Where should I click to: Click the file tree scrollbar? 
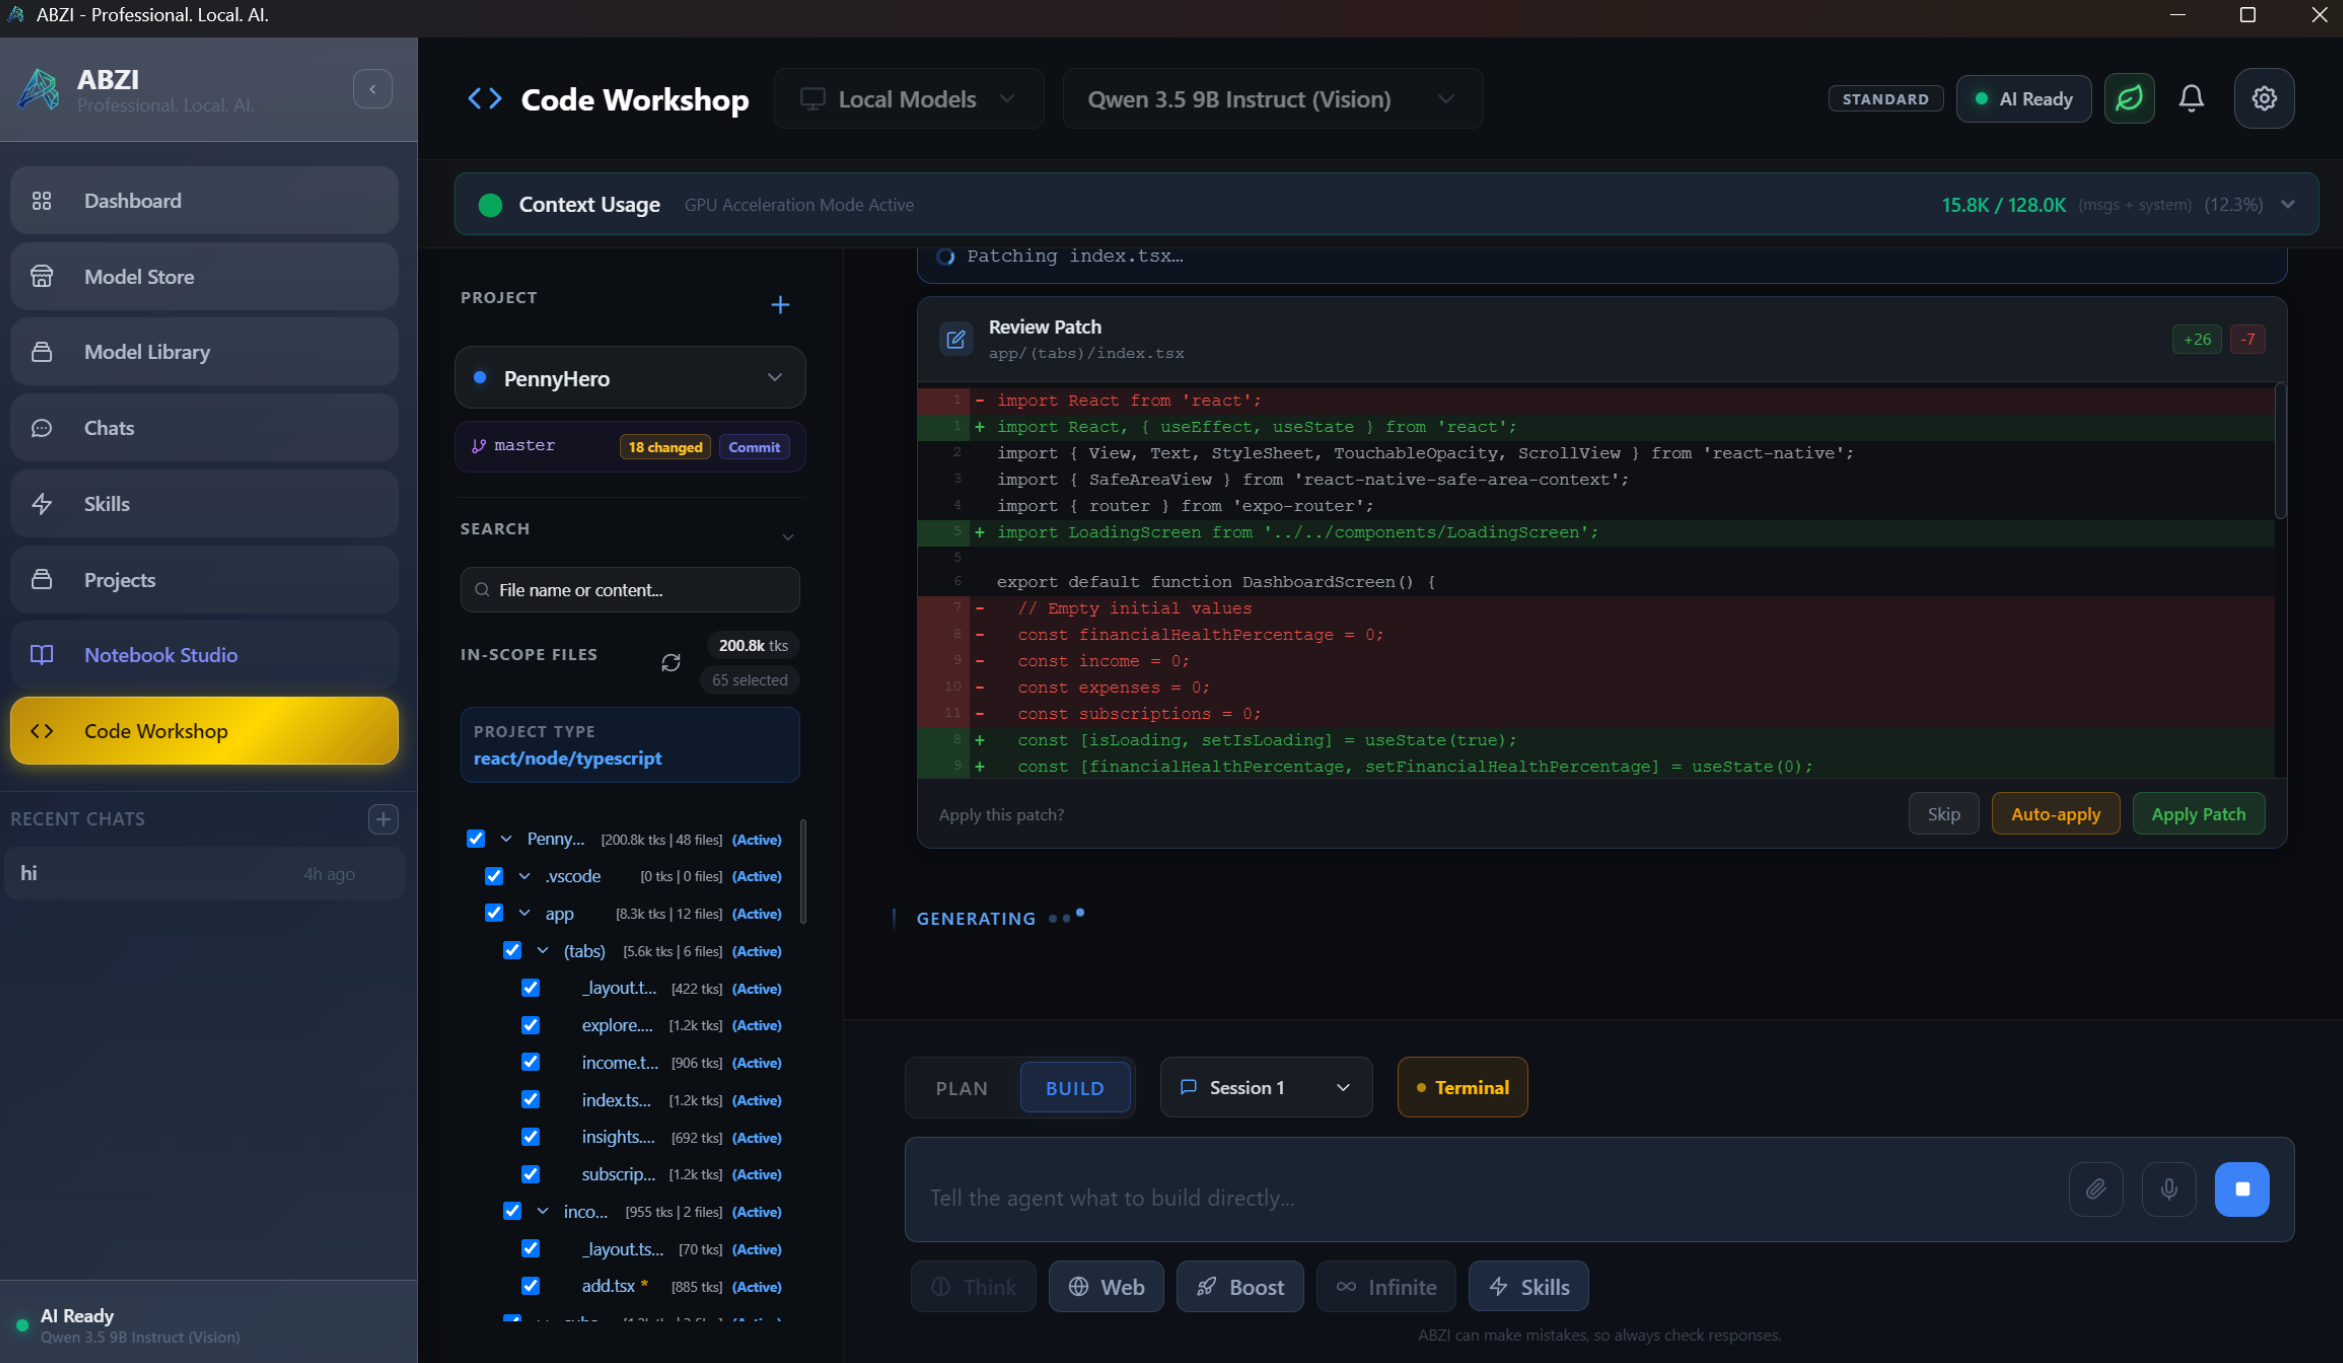coord(803,872)
